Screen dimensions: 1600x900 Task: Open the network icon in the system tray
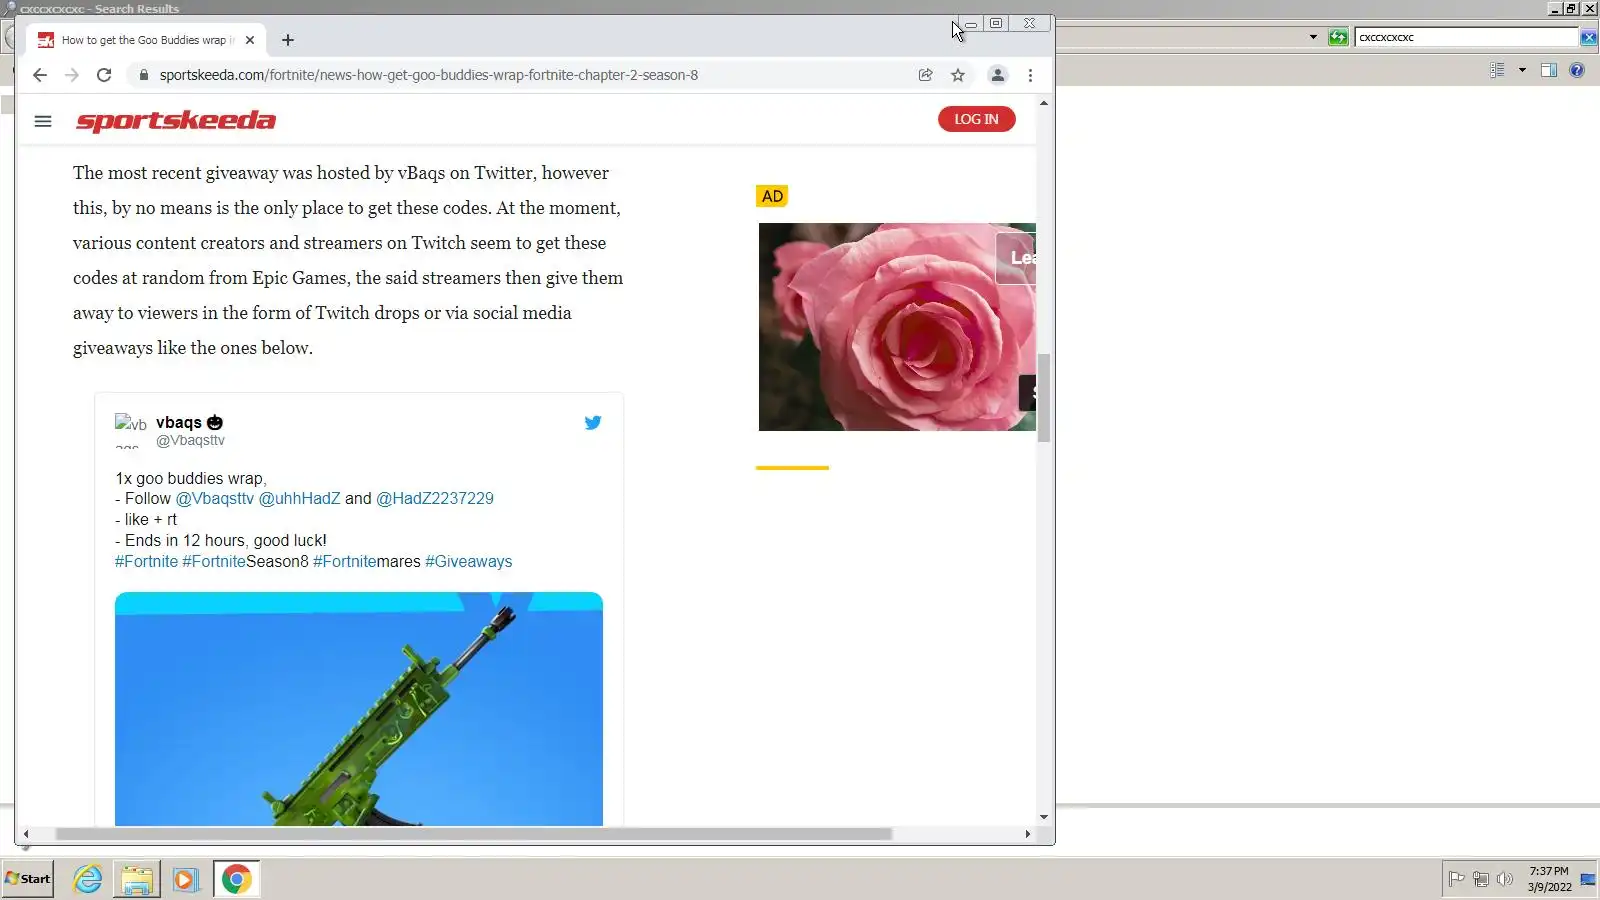pos(1481,879)
